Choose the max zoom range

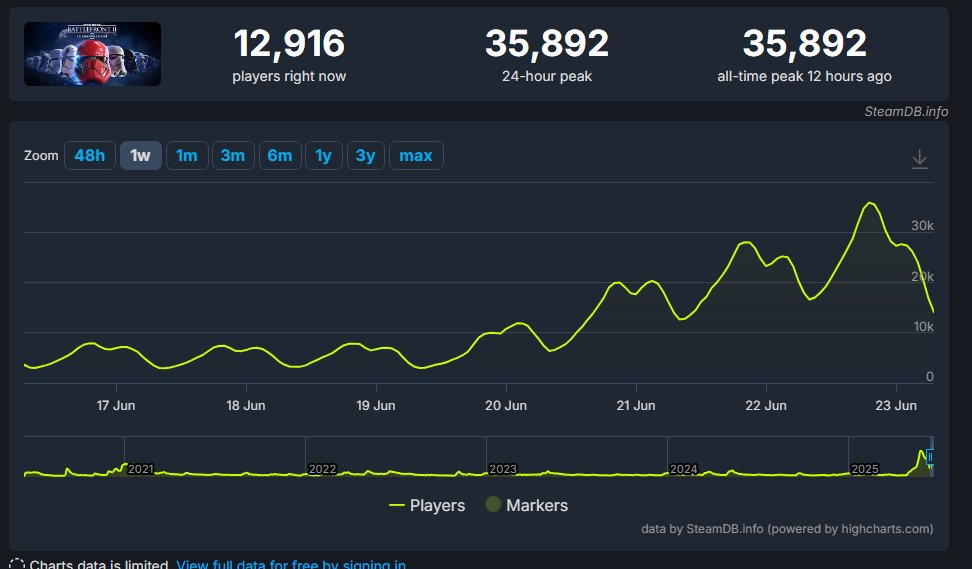416,156
